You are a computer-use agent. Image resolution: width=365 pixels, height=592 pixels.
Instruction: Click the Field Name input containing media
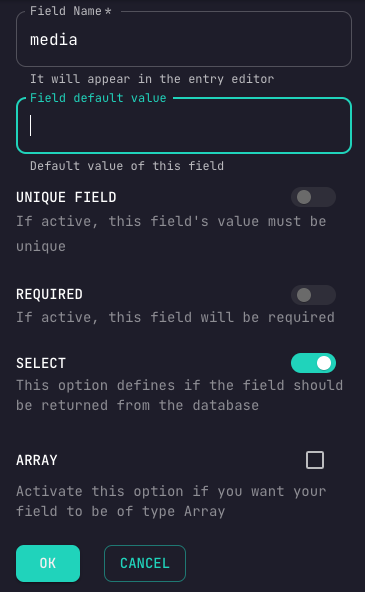point(184,39)
